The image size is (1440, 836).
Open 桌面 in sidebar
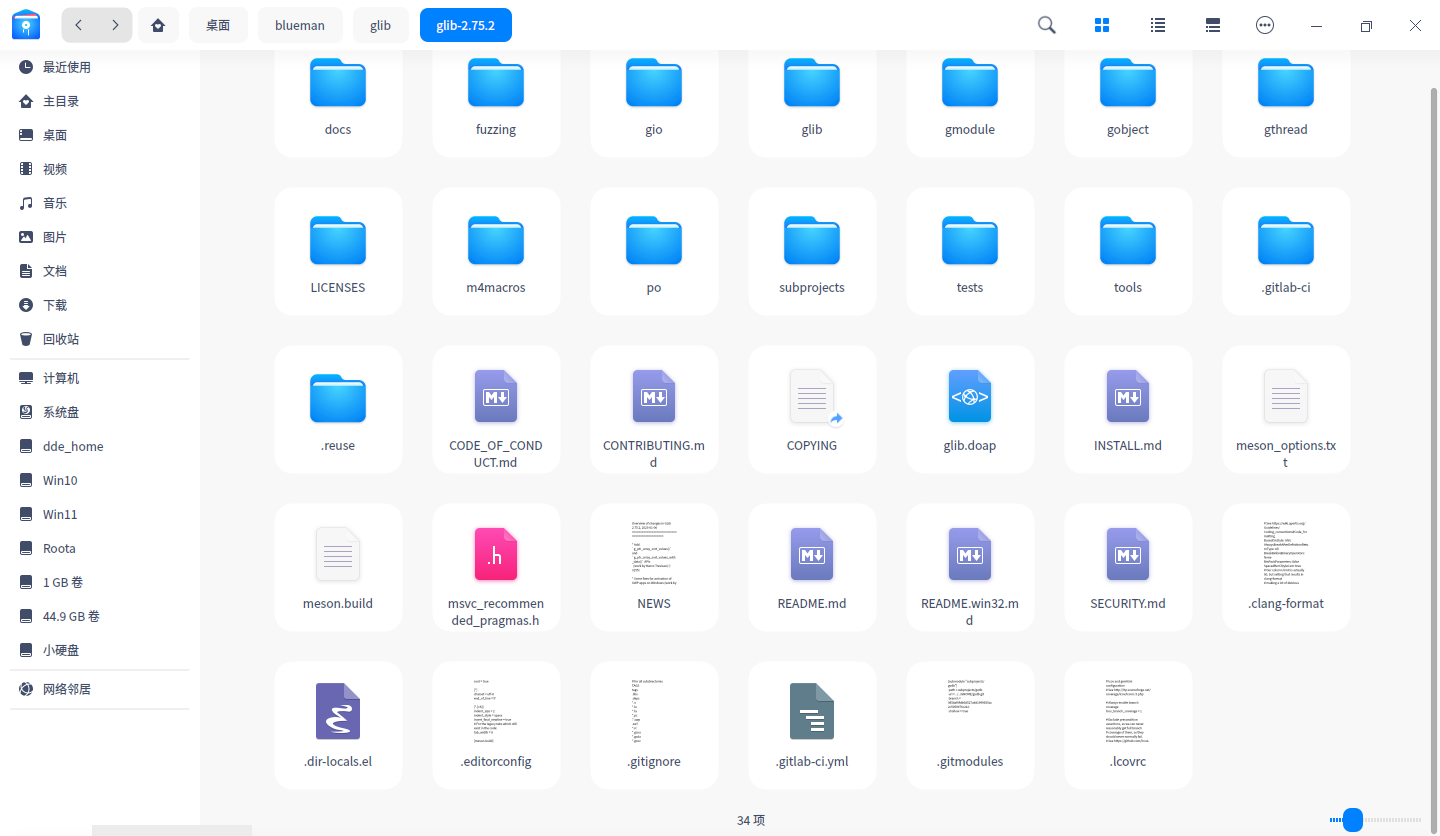tap(100, 135)
